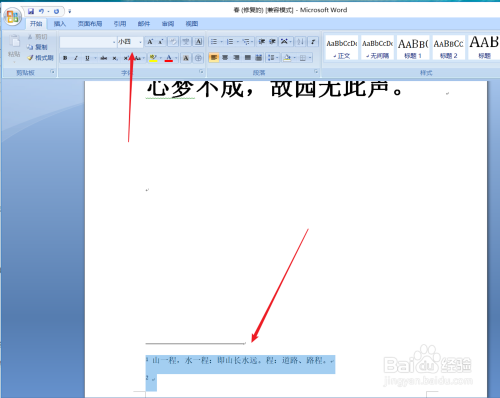Open the underline style dropdown arrow

click(95, 58)
